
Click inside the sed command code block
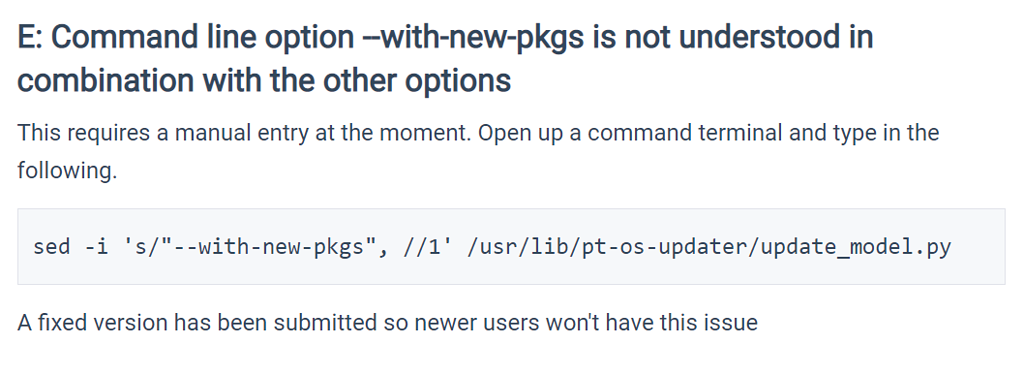point(511,247)
